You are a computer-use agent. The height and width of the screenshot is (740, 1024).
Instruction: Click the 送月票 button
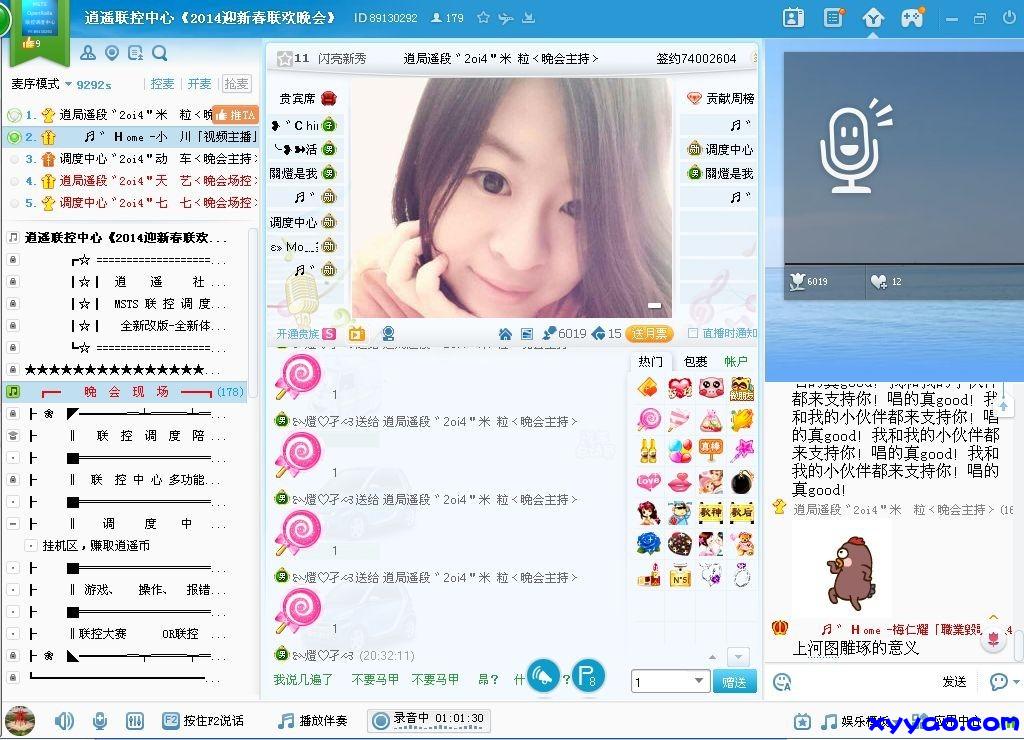tap(650, 334)
